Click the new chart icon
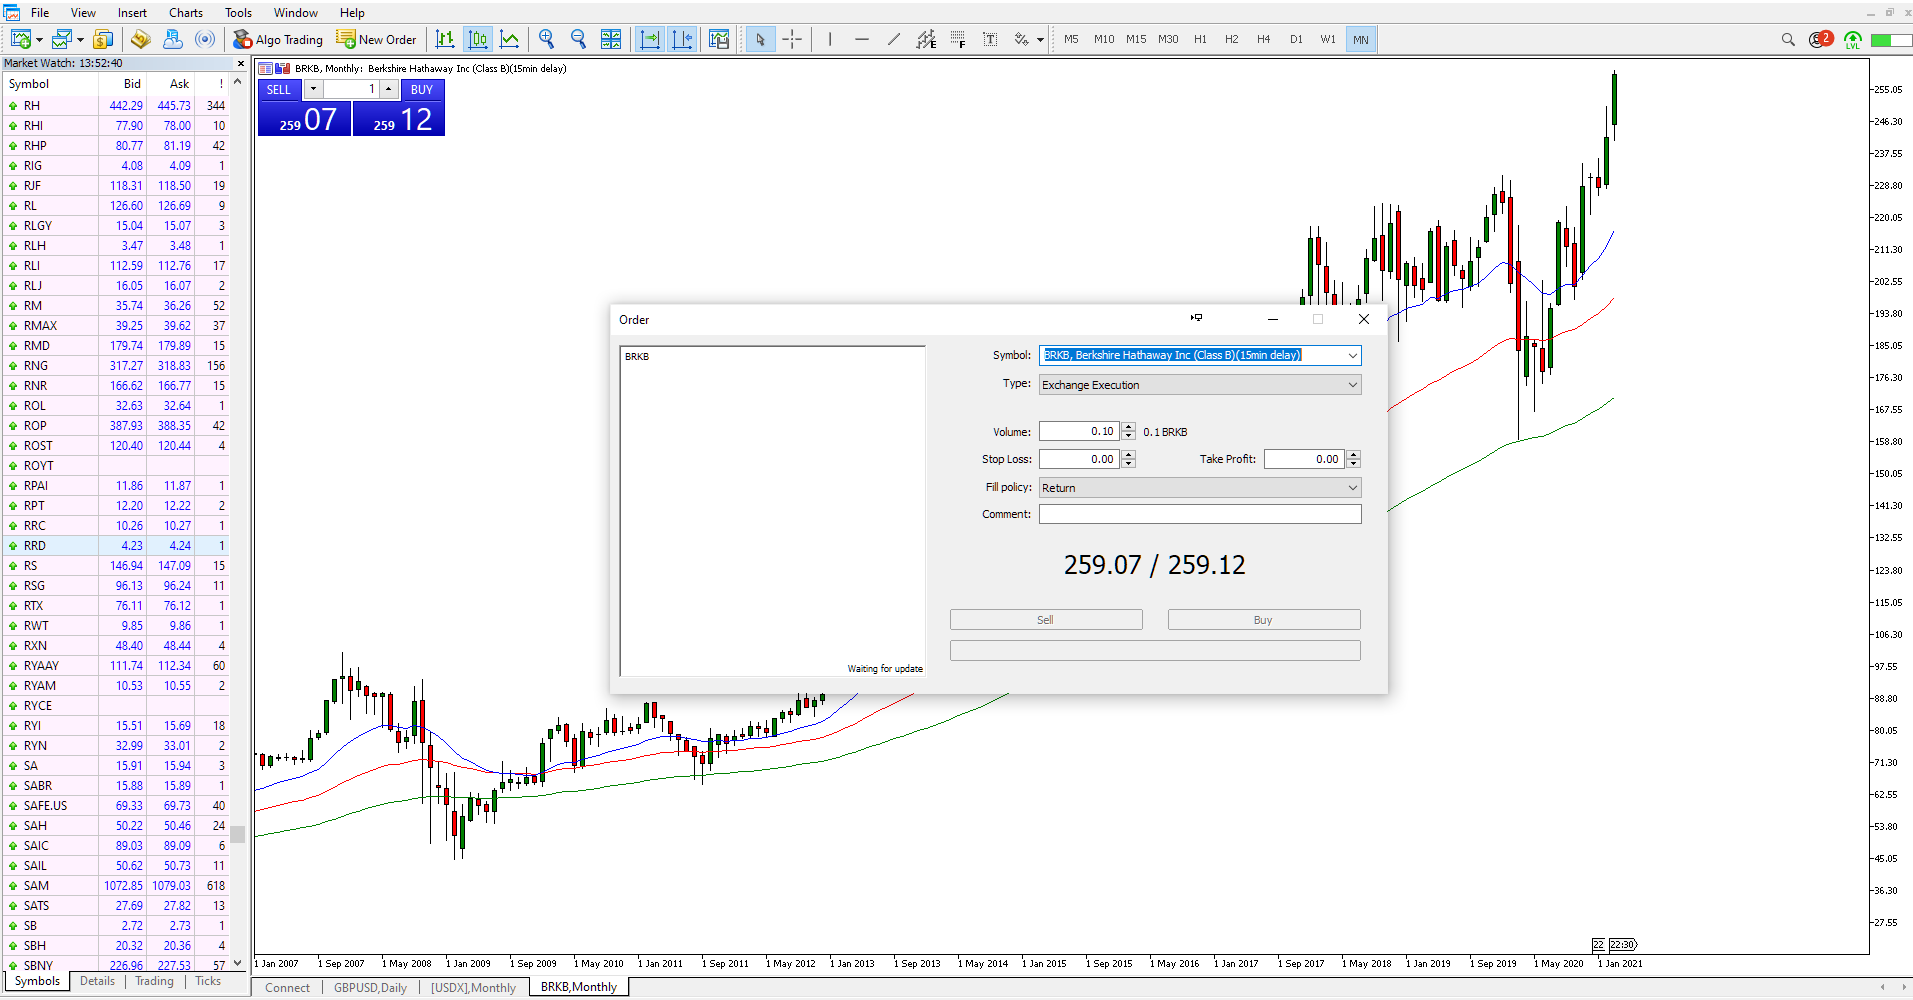 [x=20, y=39]
